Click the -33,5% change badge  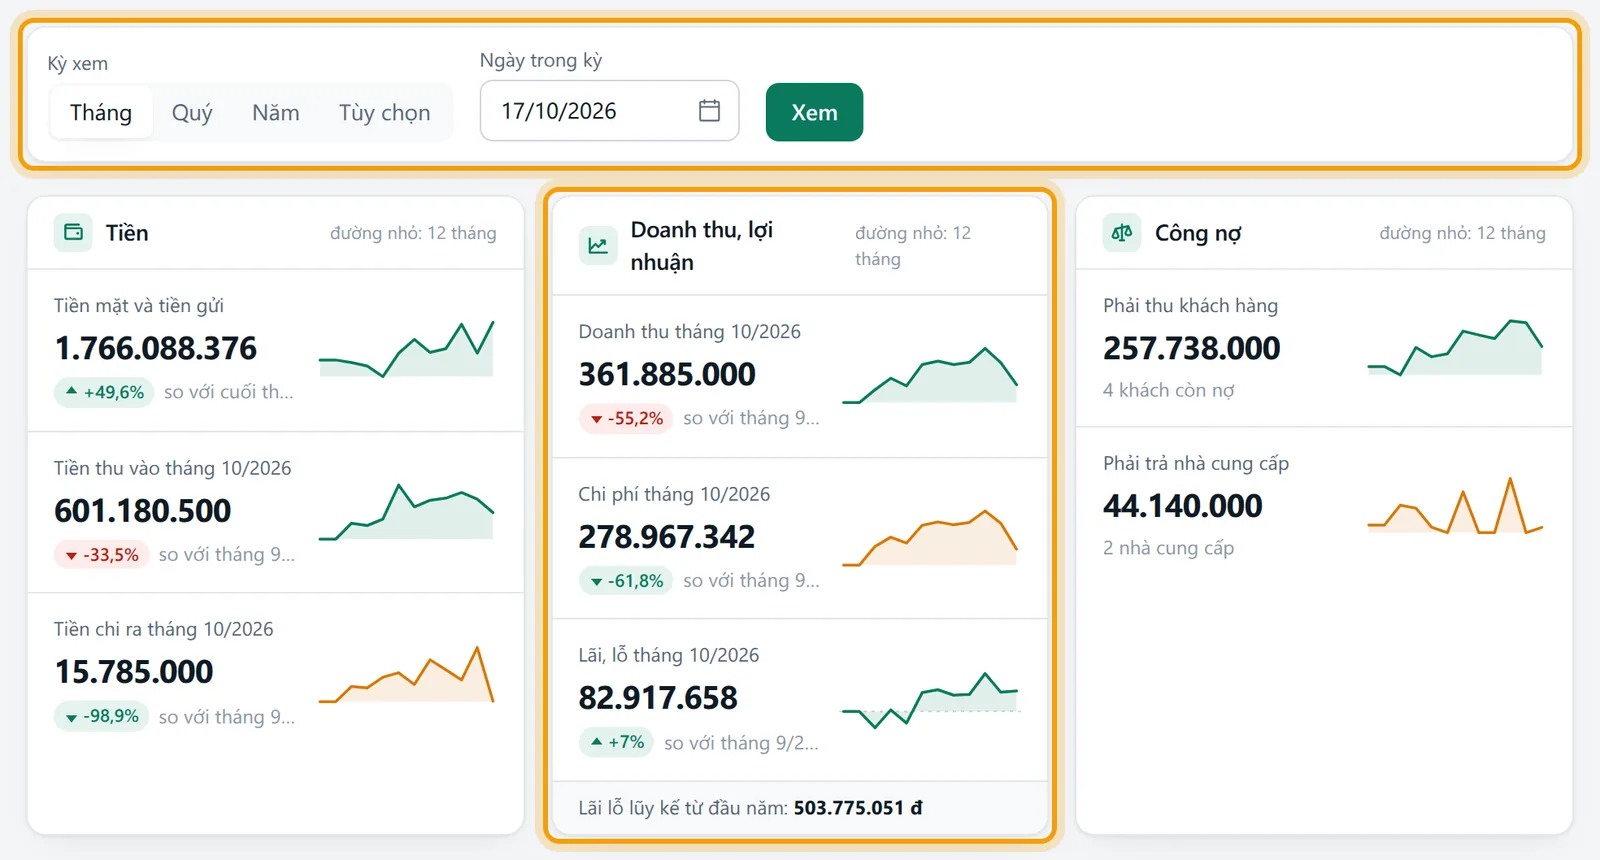(101, 555)
